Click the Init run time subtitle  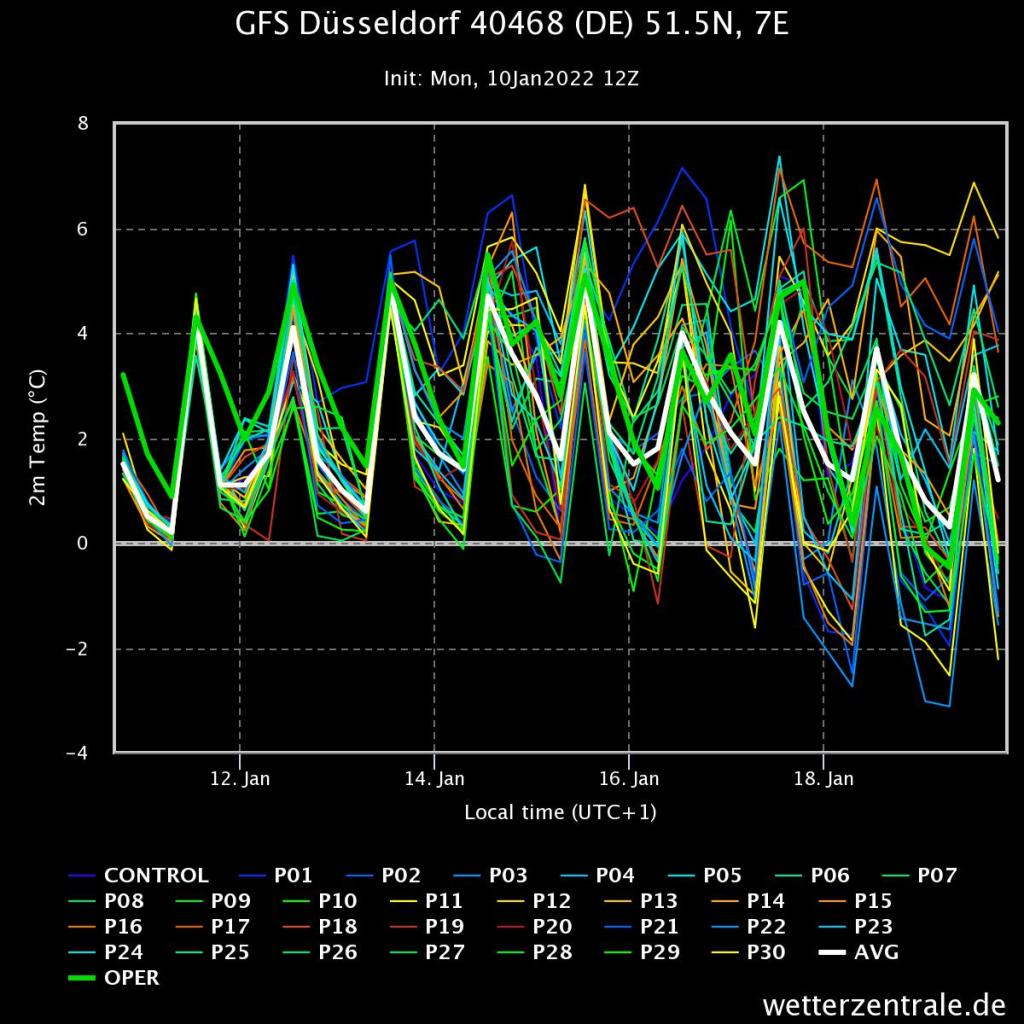point(511,78)
